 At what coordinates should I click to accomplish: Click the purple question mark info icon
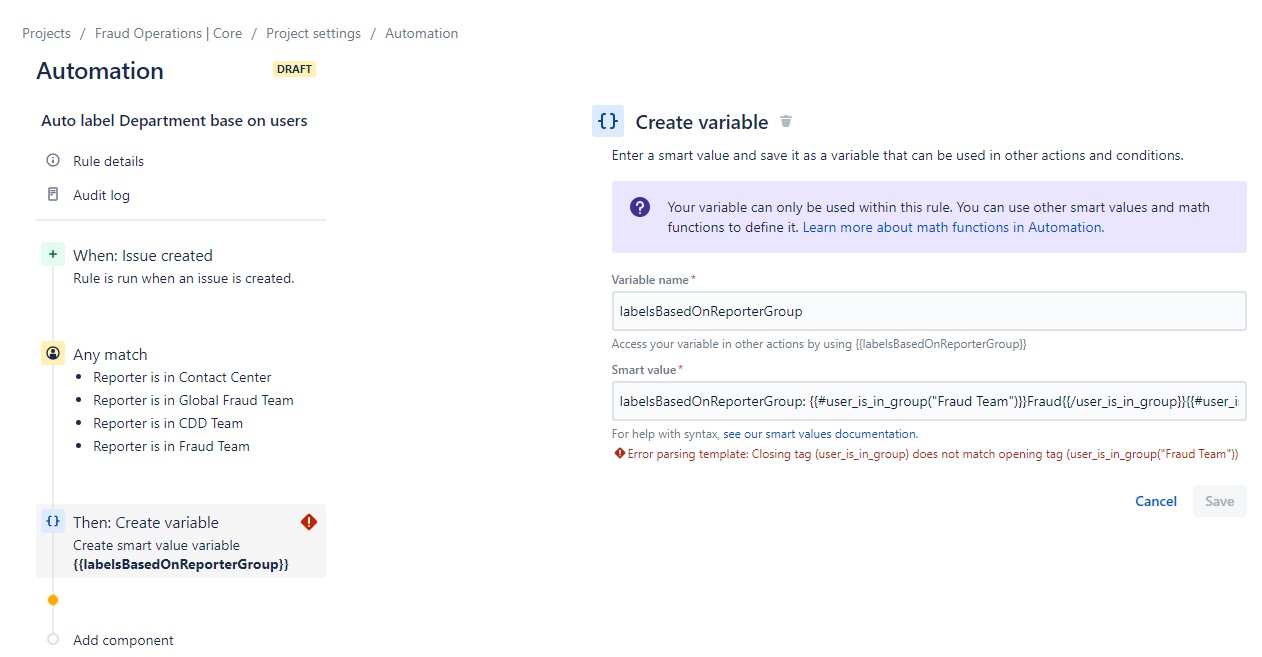(640, 207)
